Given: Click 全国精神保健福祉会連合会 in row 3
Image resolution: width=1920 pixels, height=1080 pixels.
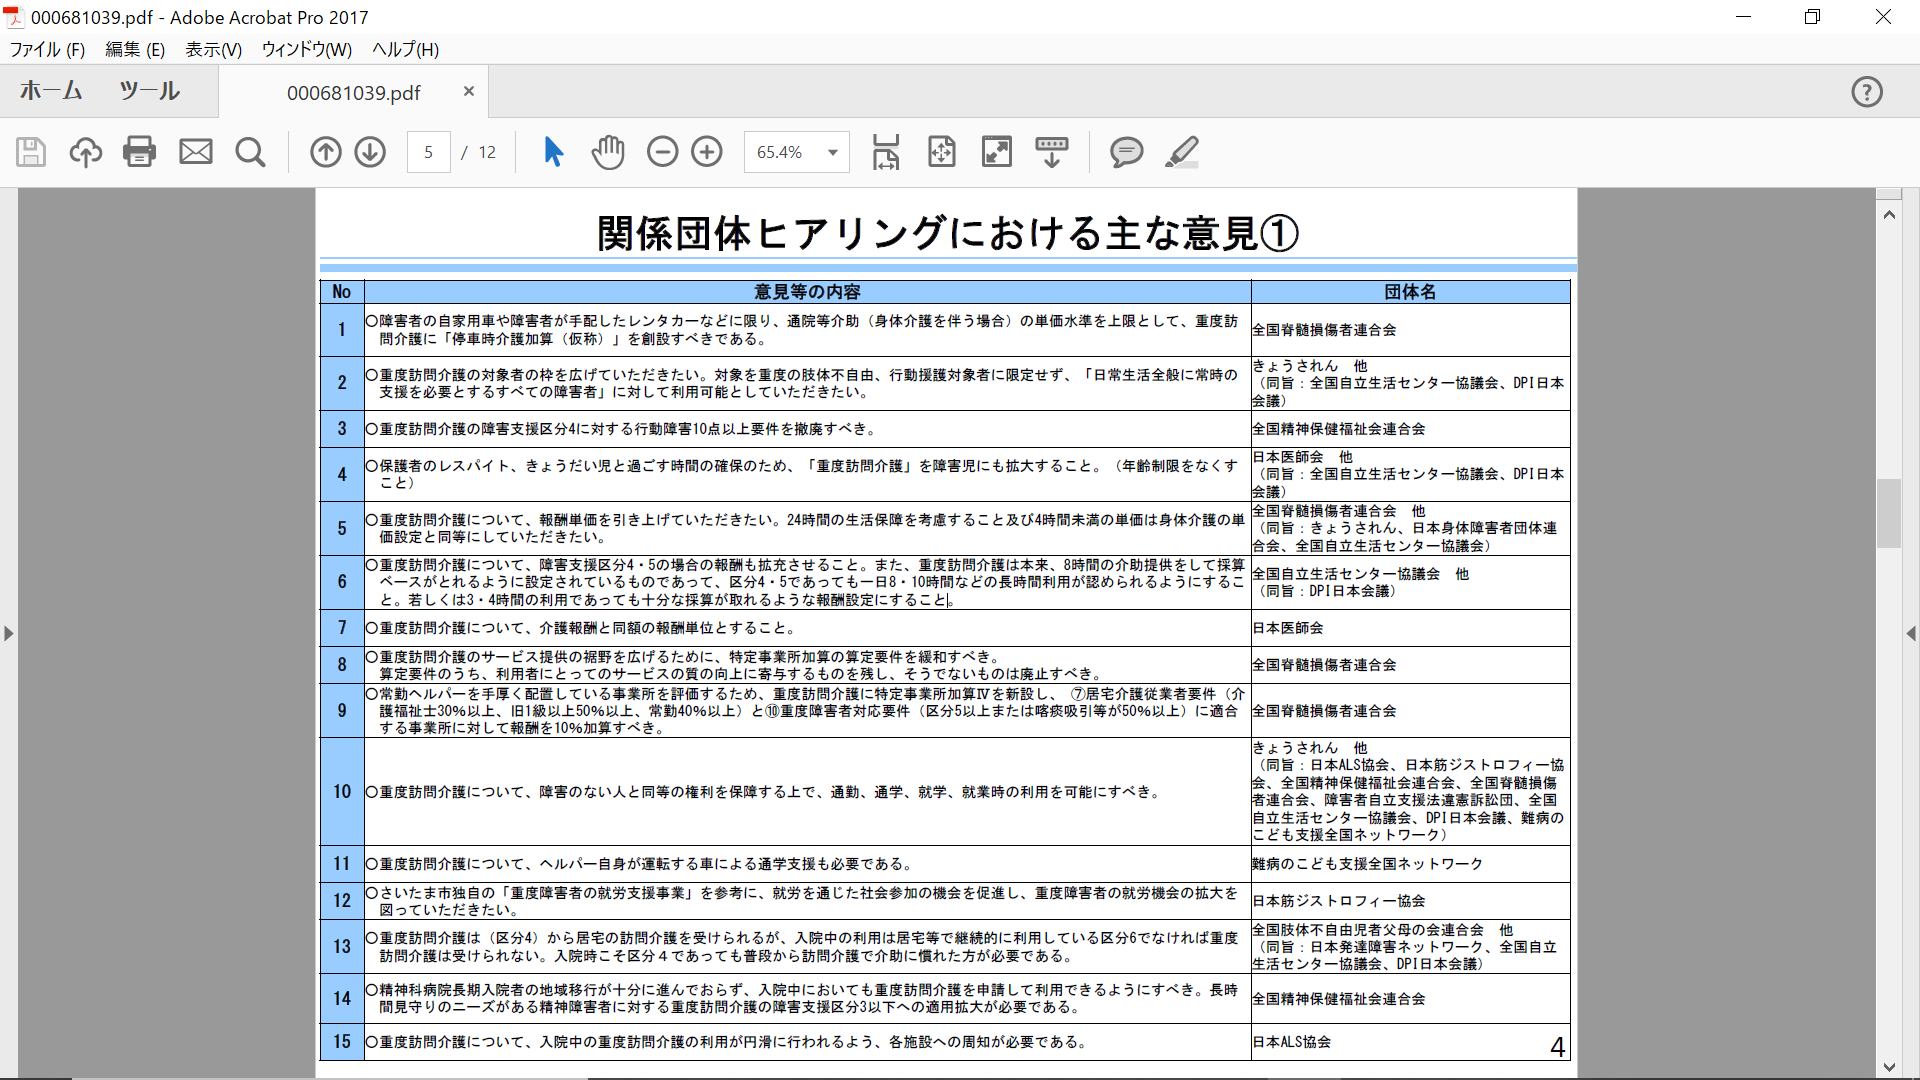Looking at the screenshot, I should (x=1339, y=429).
